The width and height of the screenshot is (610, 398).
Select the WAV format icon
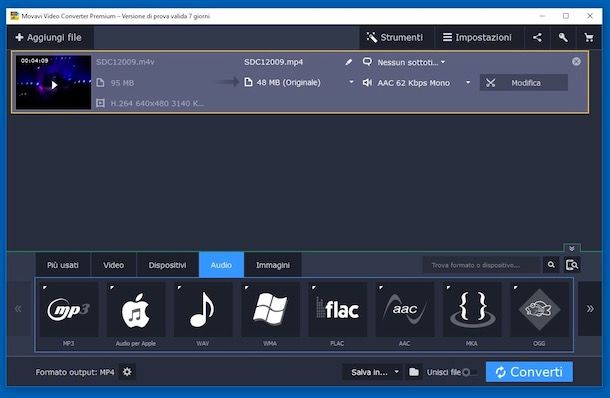pos(203,310)
